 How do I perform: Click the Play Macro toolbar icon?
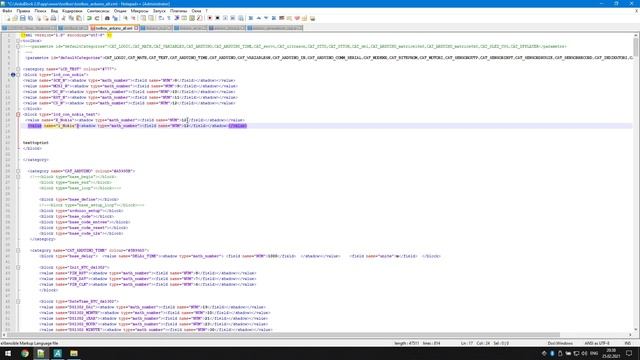click(224, 18)
